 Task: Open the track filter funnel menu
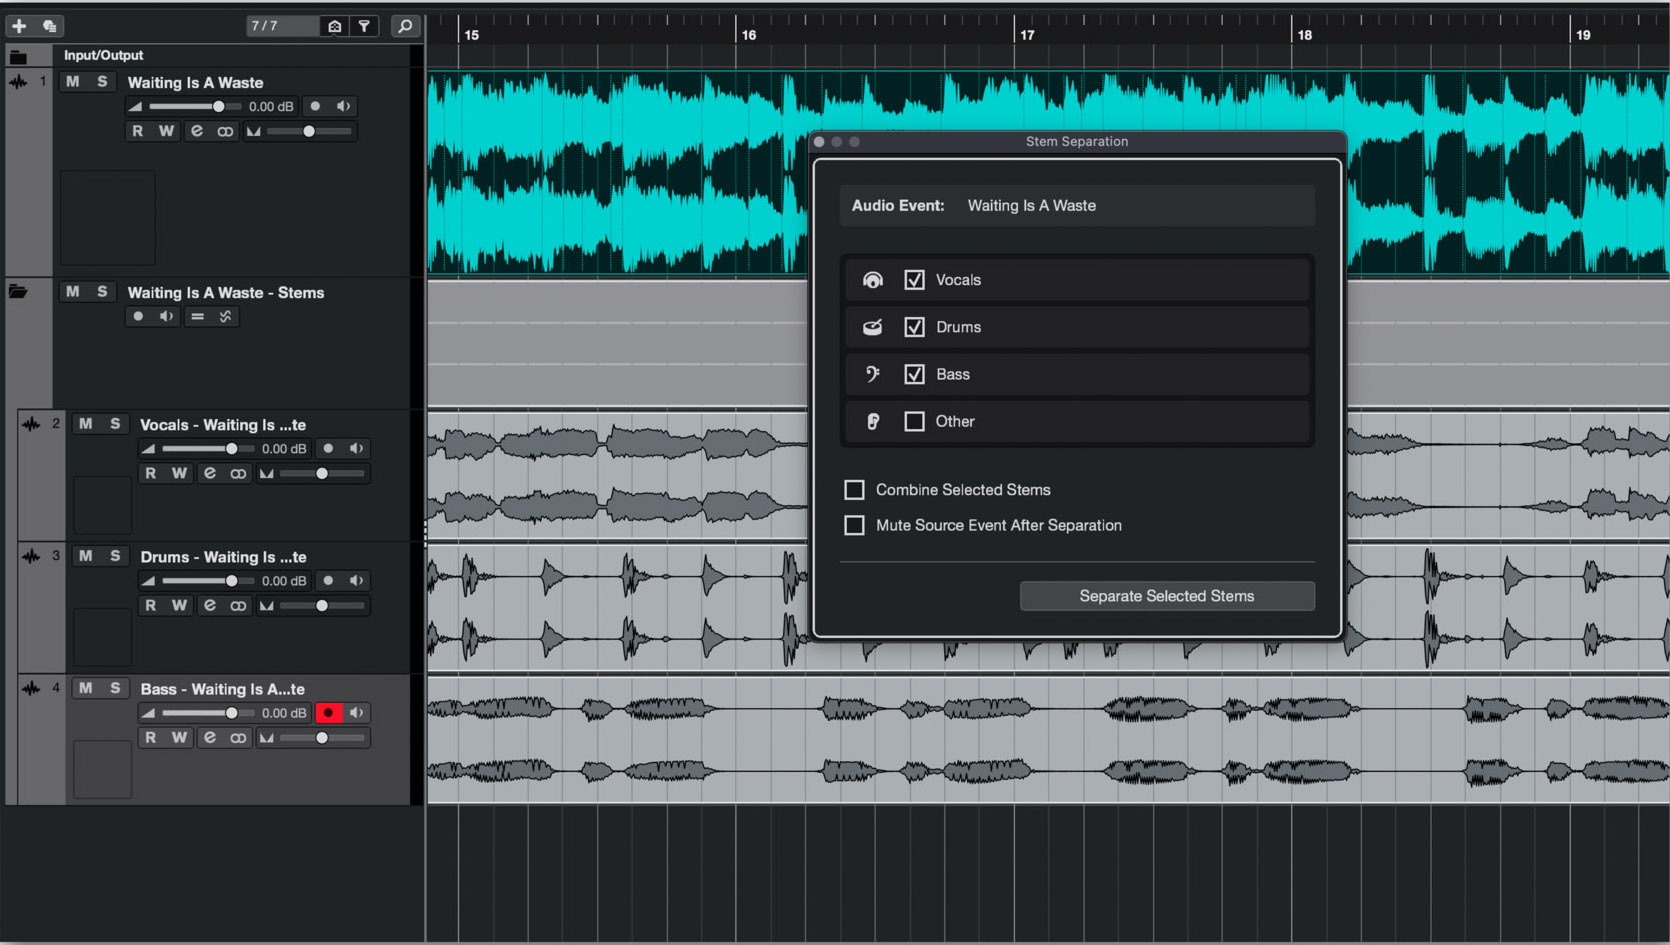click(x=365, y=26)
